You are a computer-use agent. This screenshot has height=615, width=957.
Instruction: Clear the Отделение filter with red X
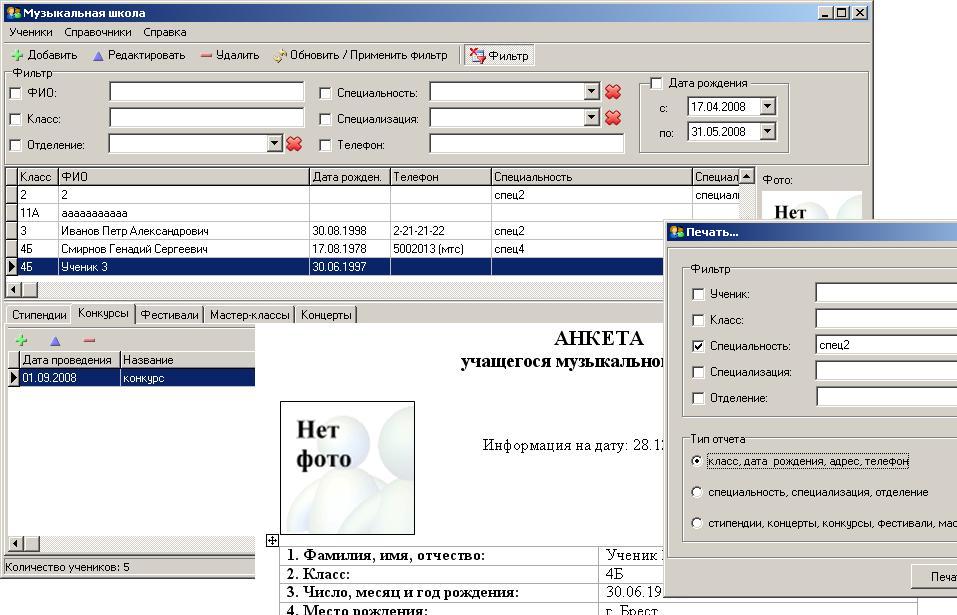(x=294, y=144)
